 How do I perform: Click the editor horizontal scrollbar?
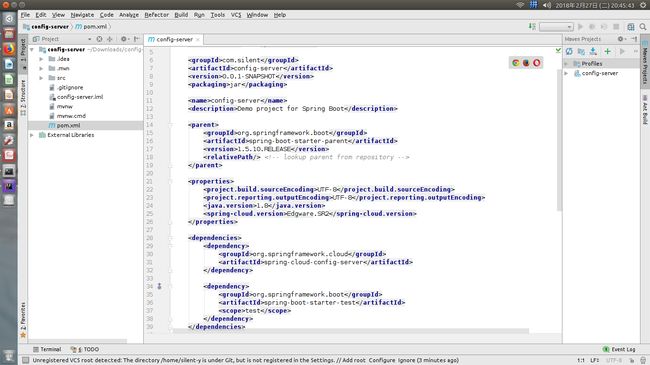click(350, 331)
